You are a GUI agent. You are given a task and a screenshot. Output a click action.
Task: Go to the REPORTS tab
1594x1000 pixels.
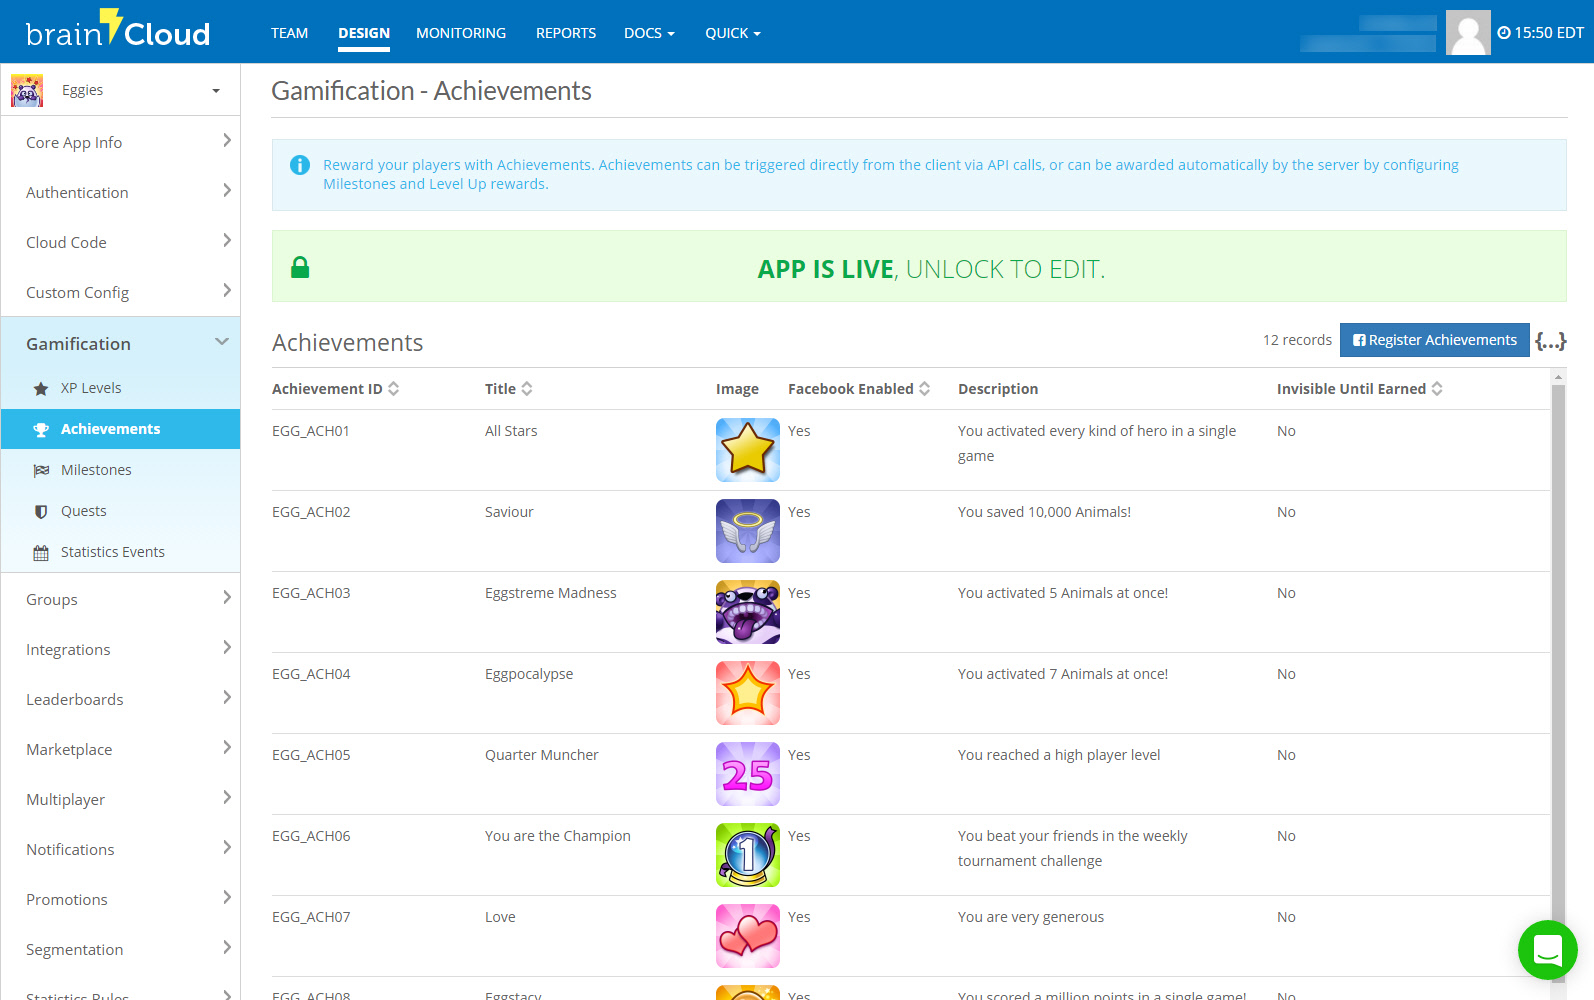click(565, 33)
